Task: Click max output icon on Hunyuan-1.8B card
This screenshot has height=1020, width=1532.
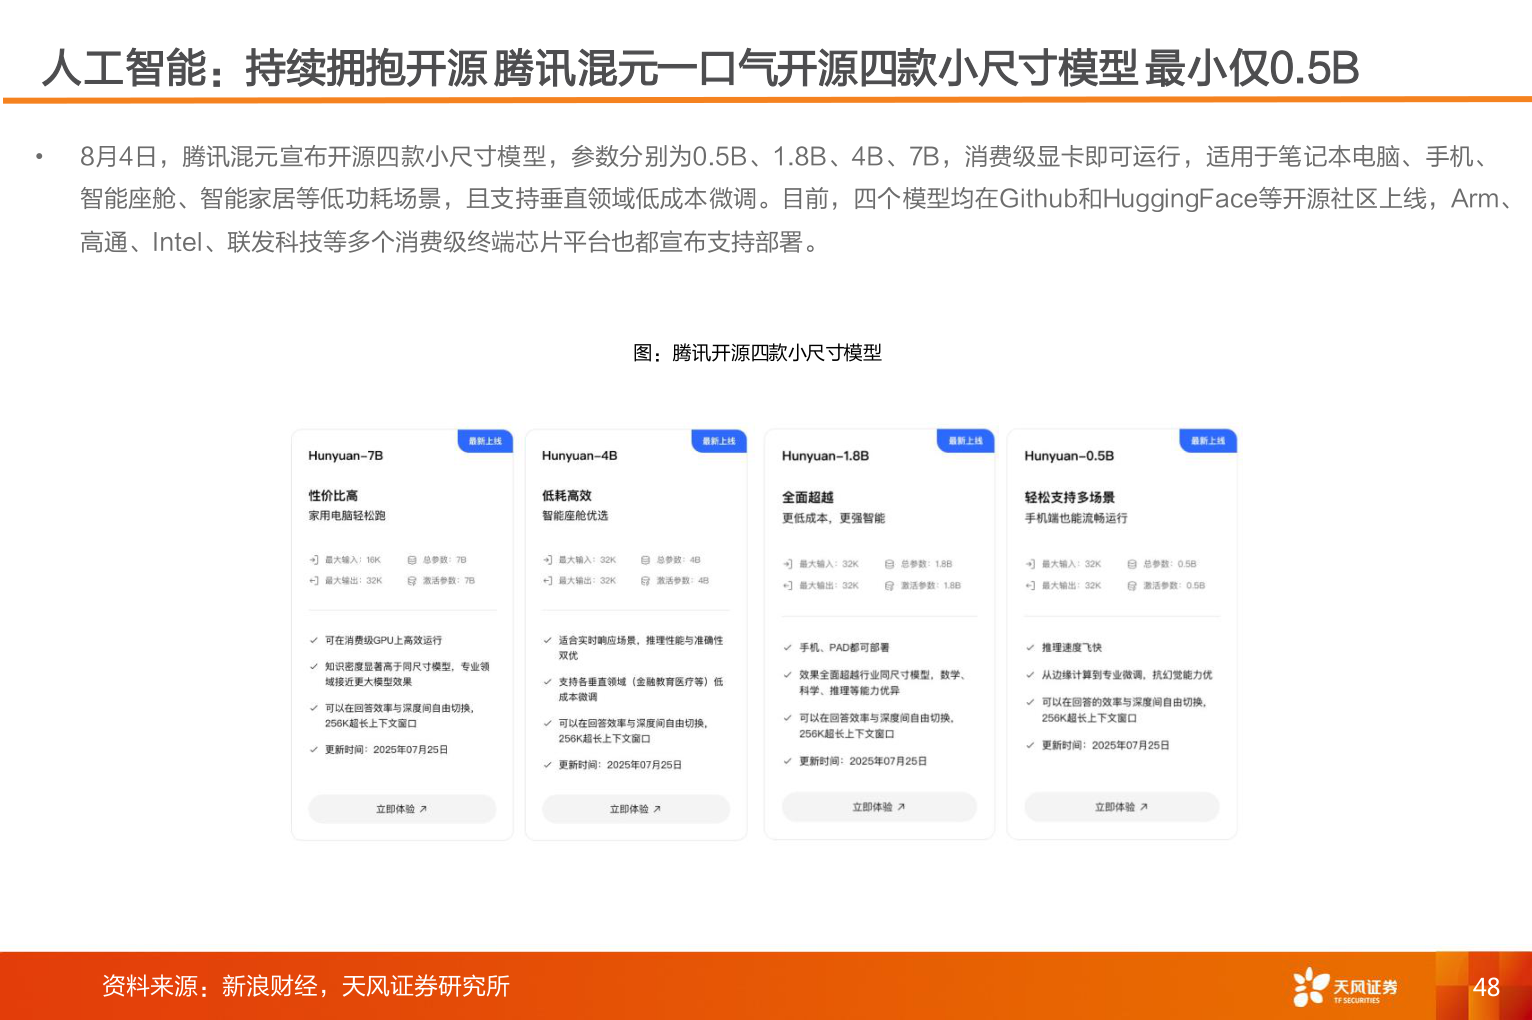Action: point(788,585)
